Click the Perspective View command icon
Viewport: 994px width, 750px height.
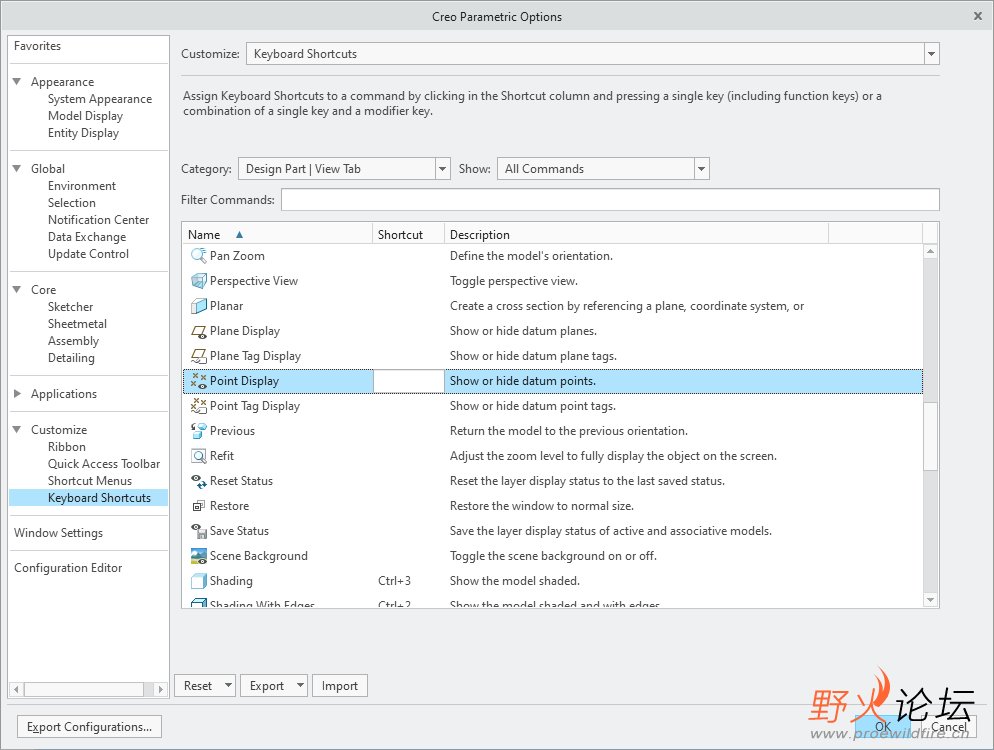[198, 281]
